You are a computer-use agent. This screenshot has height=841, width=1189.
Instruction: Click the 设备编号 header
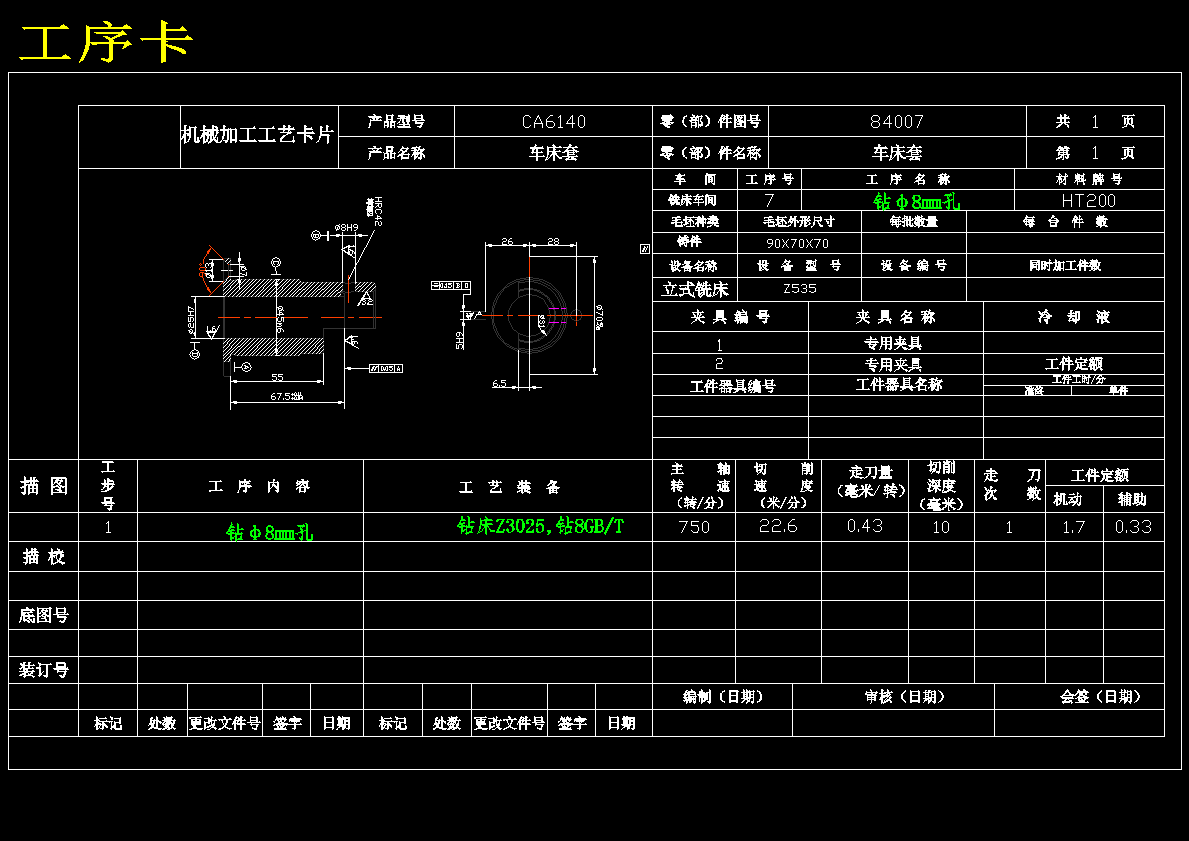[914, 265]
